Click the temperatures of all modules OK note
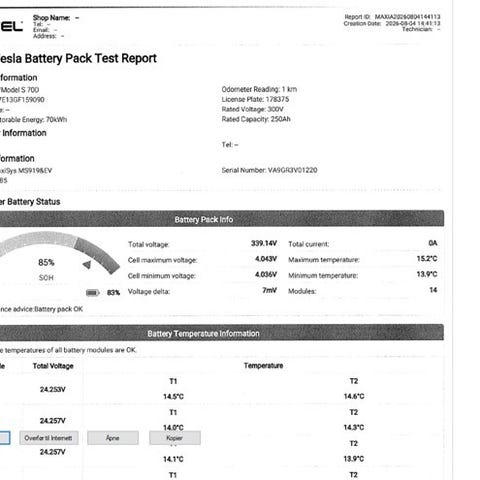480x480 pixels. (x=68, y=350)
